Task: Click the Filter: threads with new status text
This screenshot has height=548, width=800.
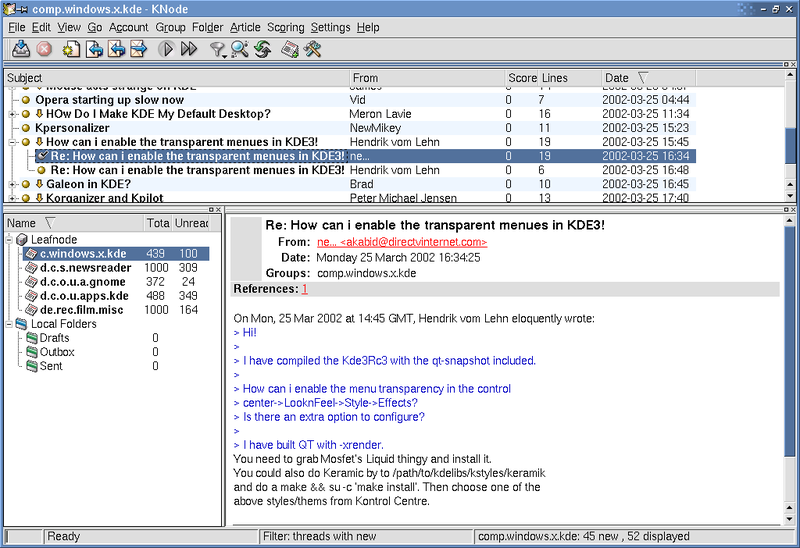Action: click(x=319, y=536)
